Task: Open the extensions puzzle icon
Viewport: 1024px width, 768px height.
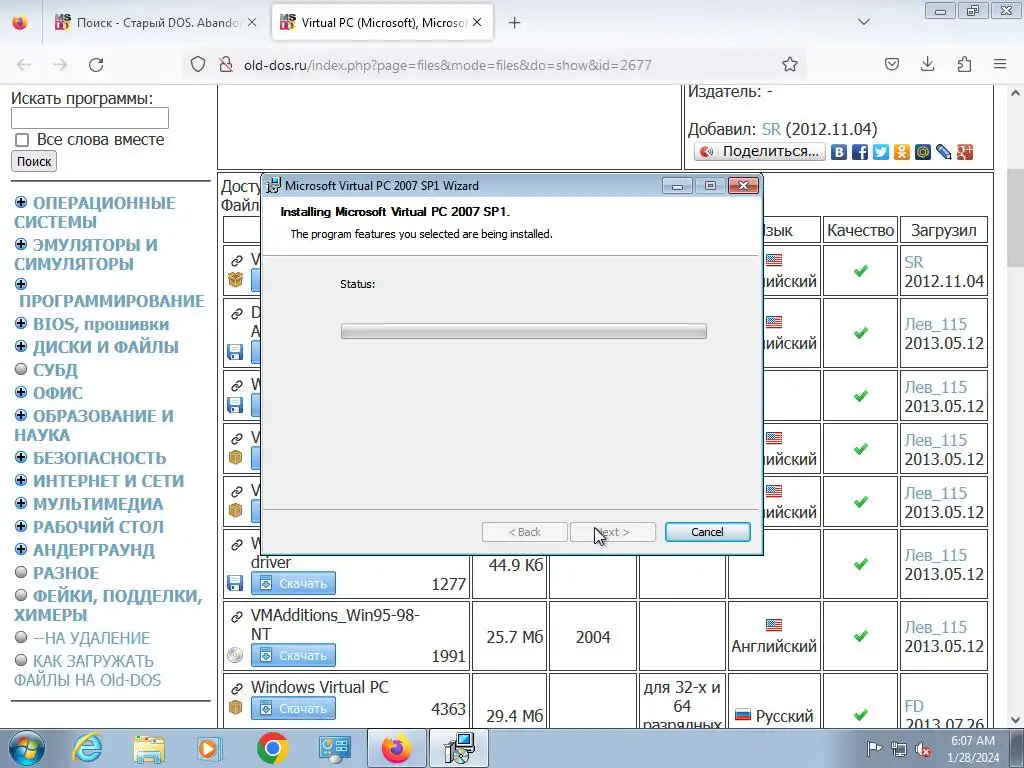Action: pos(964,65)
